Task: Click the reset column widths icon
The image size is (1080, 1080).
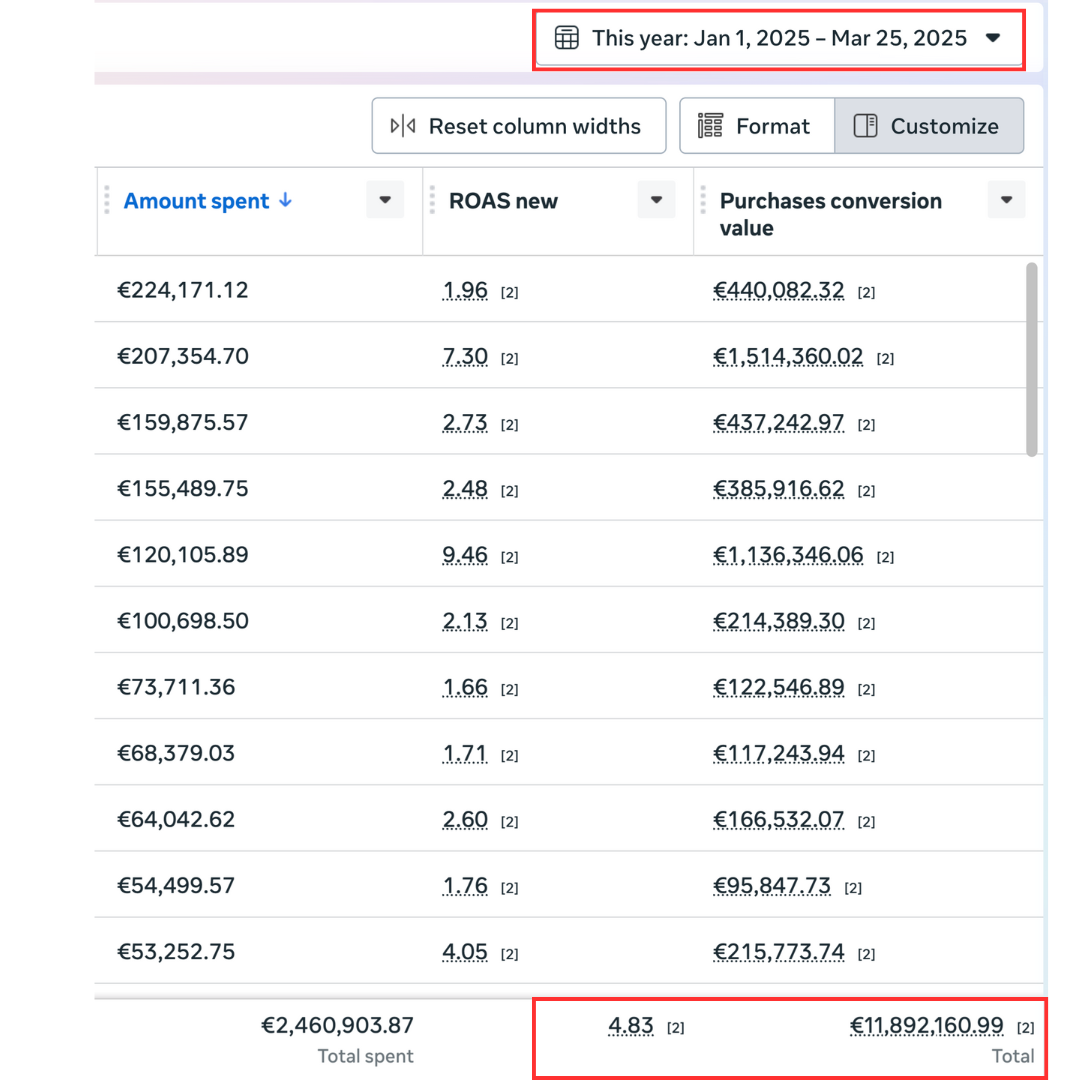Action: tap(403, 126)
